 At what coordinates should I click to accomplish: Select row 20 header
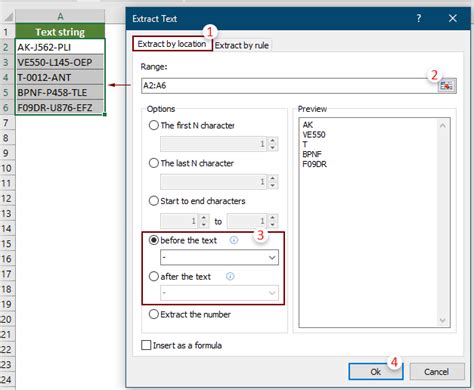(7, 319)
